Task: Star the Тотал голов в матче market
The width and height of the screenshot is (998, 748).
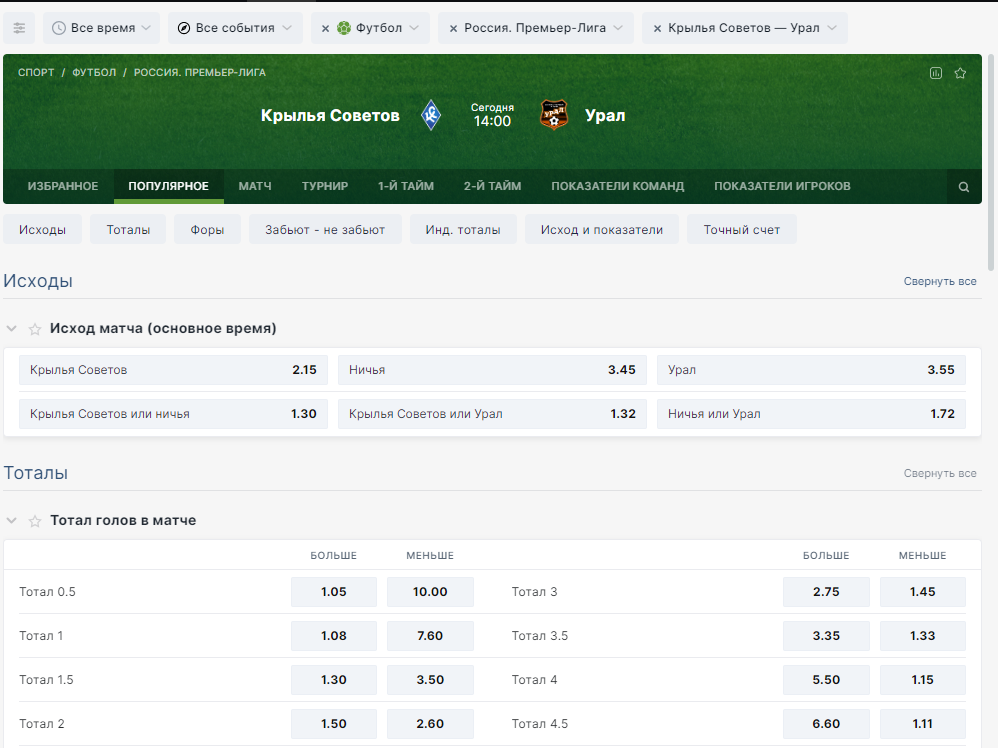Action: point(35,521)
